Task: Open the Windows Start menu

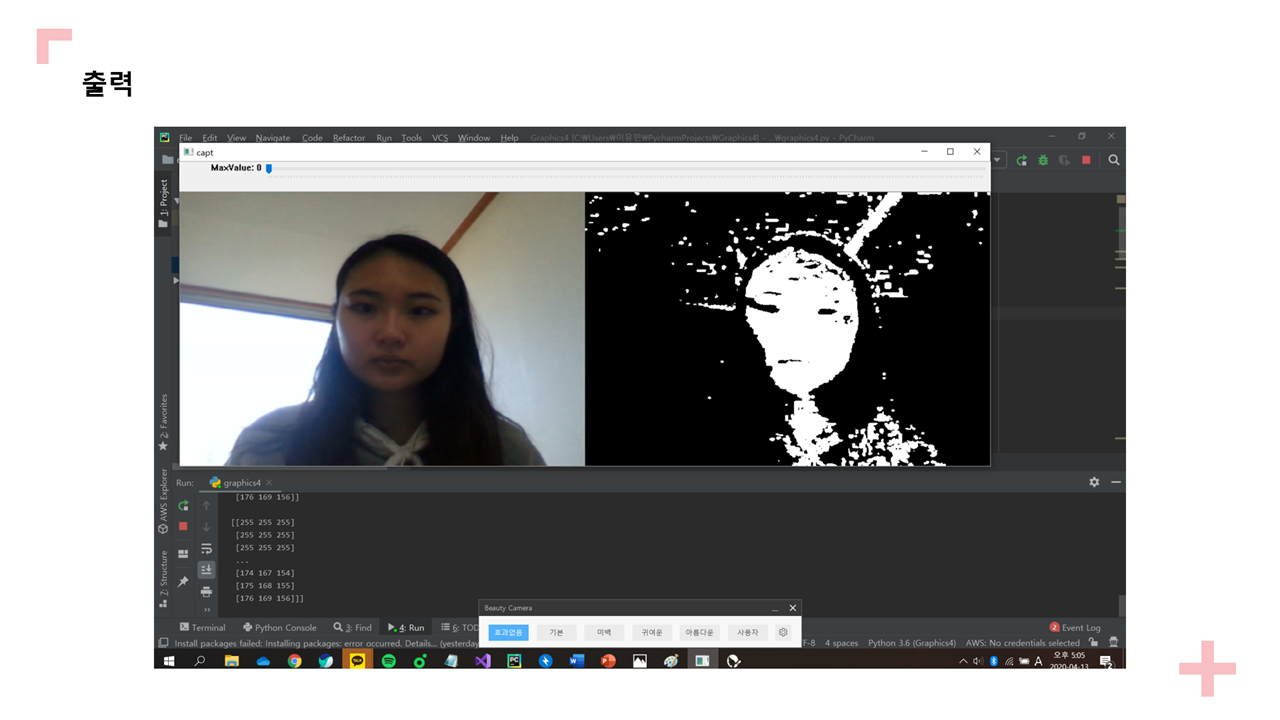Action: 169,661
